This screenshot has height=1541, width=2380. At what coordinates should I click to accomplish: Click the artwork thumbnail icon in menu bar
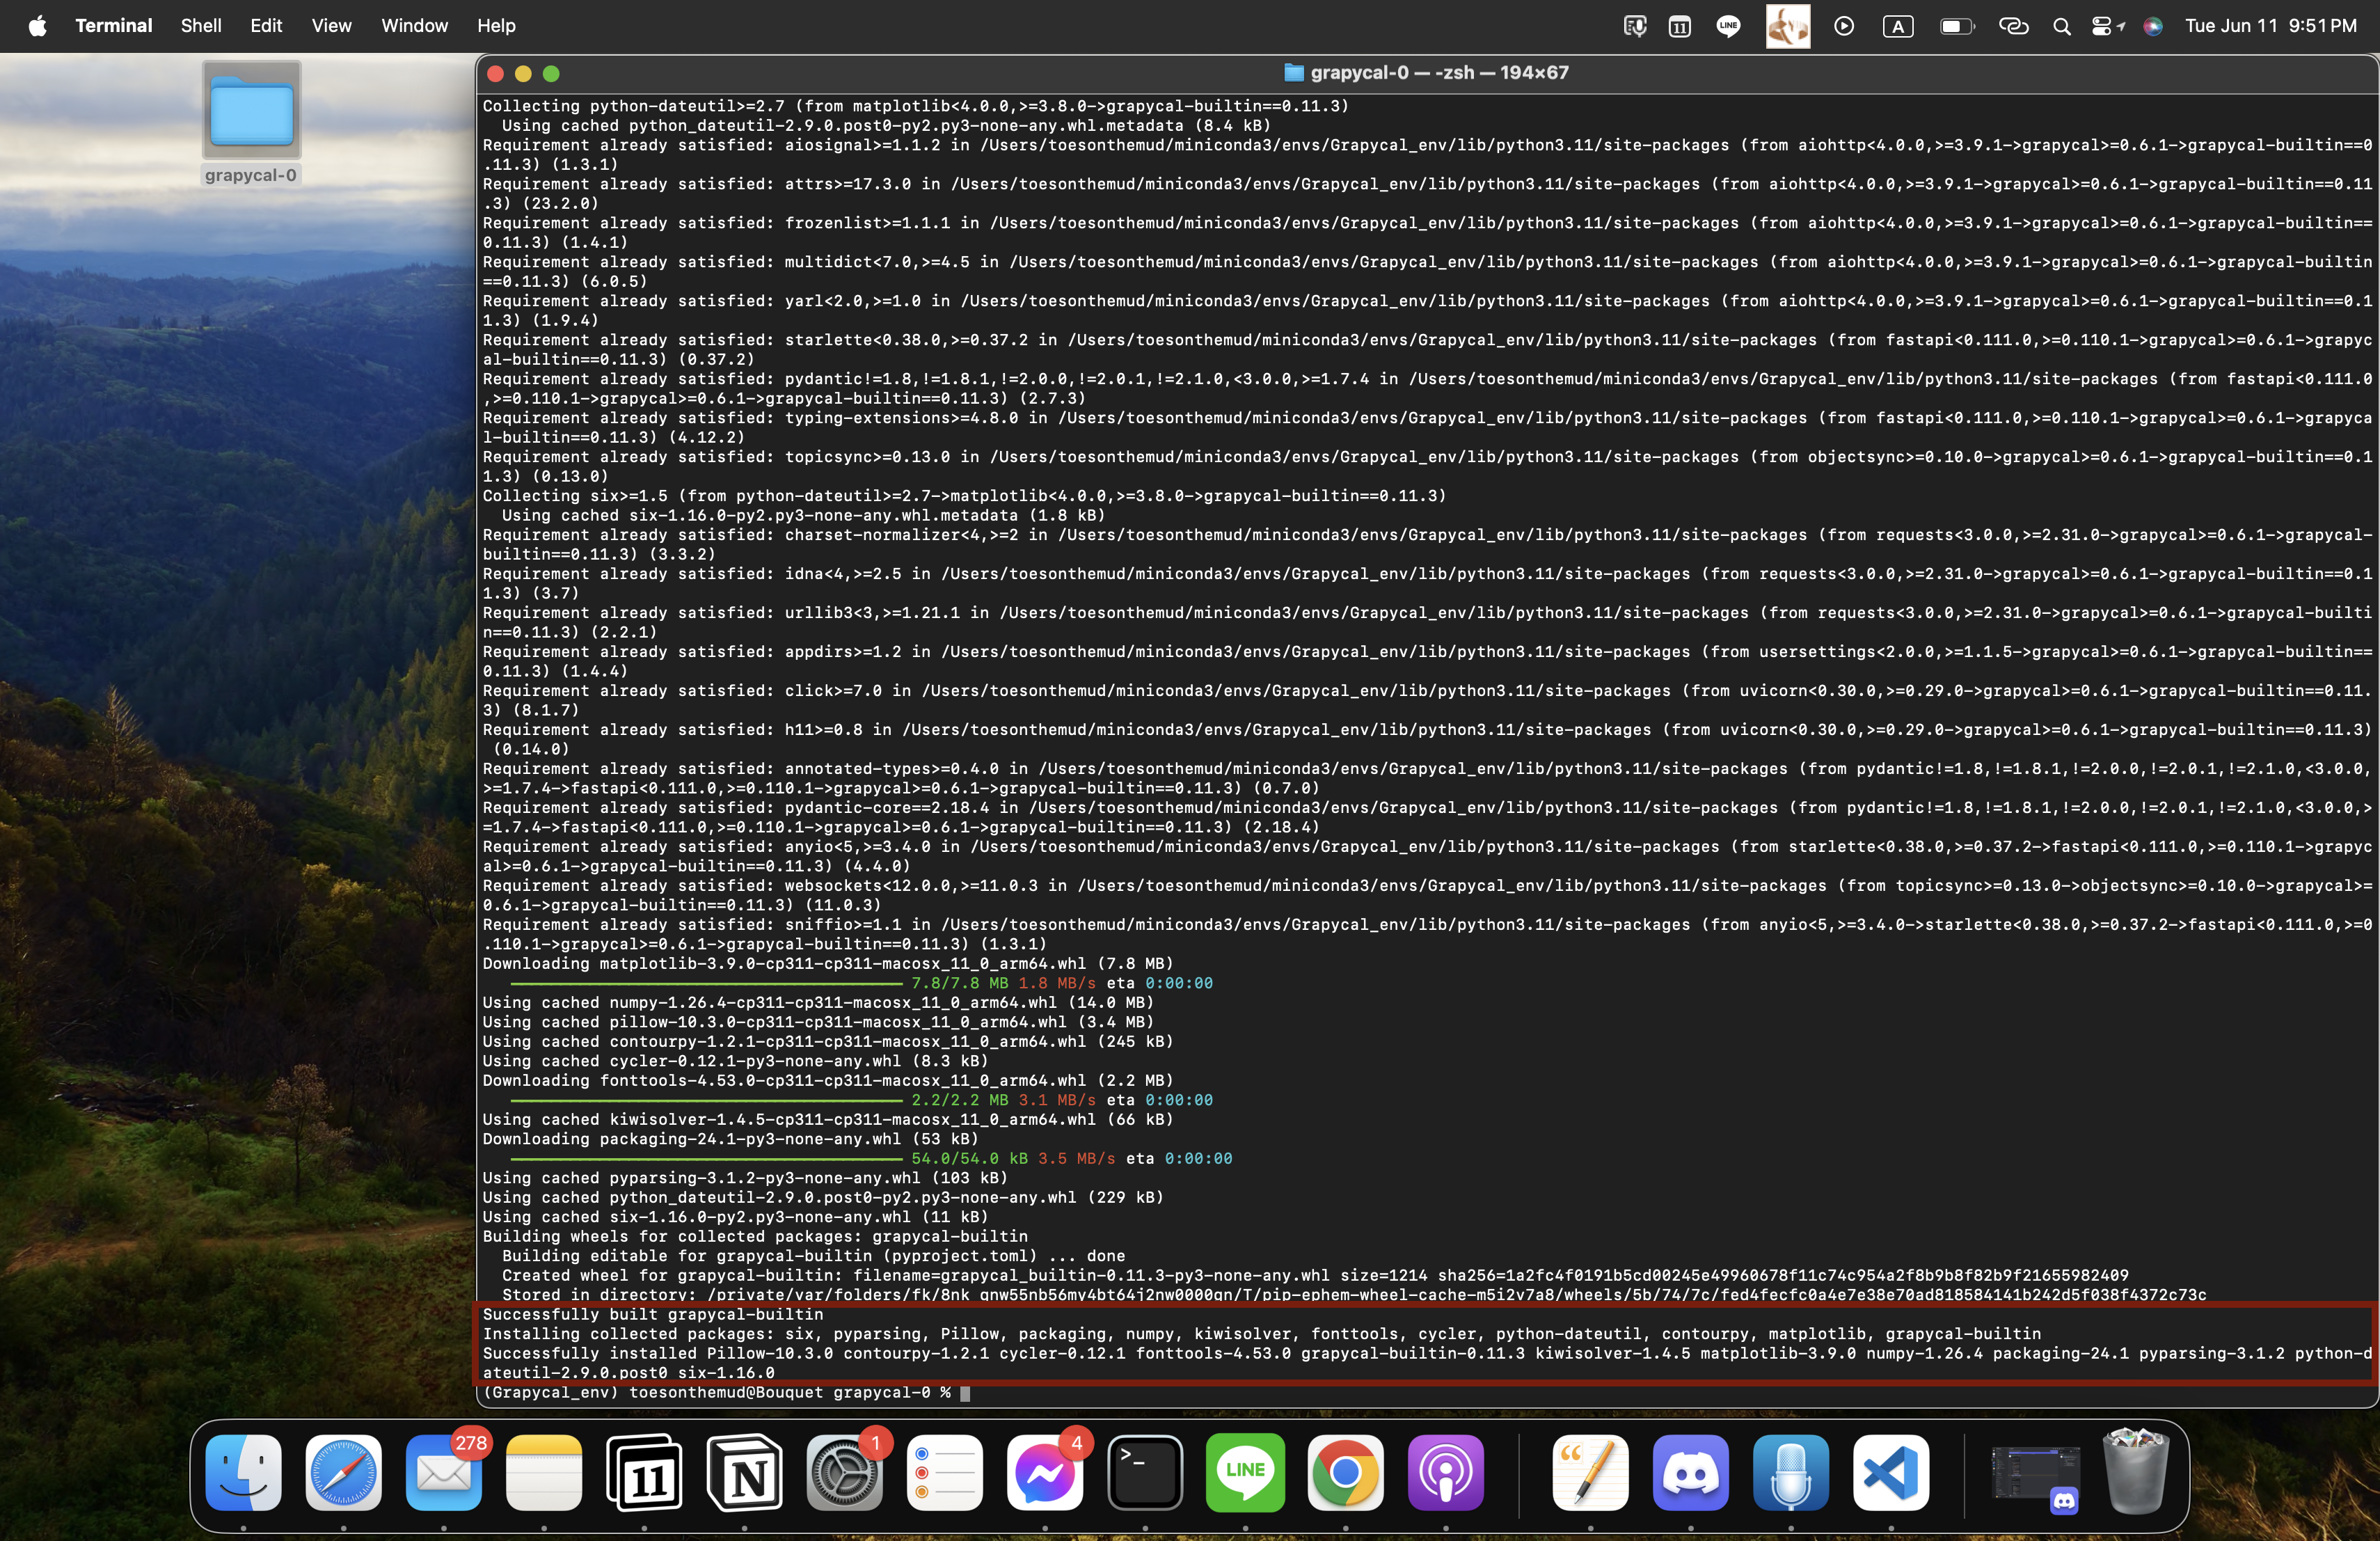click(1788, 26)
